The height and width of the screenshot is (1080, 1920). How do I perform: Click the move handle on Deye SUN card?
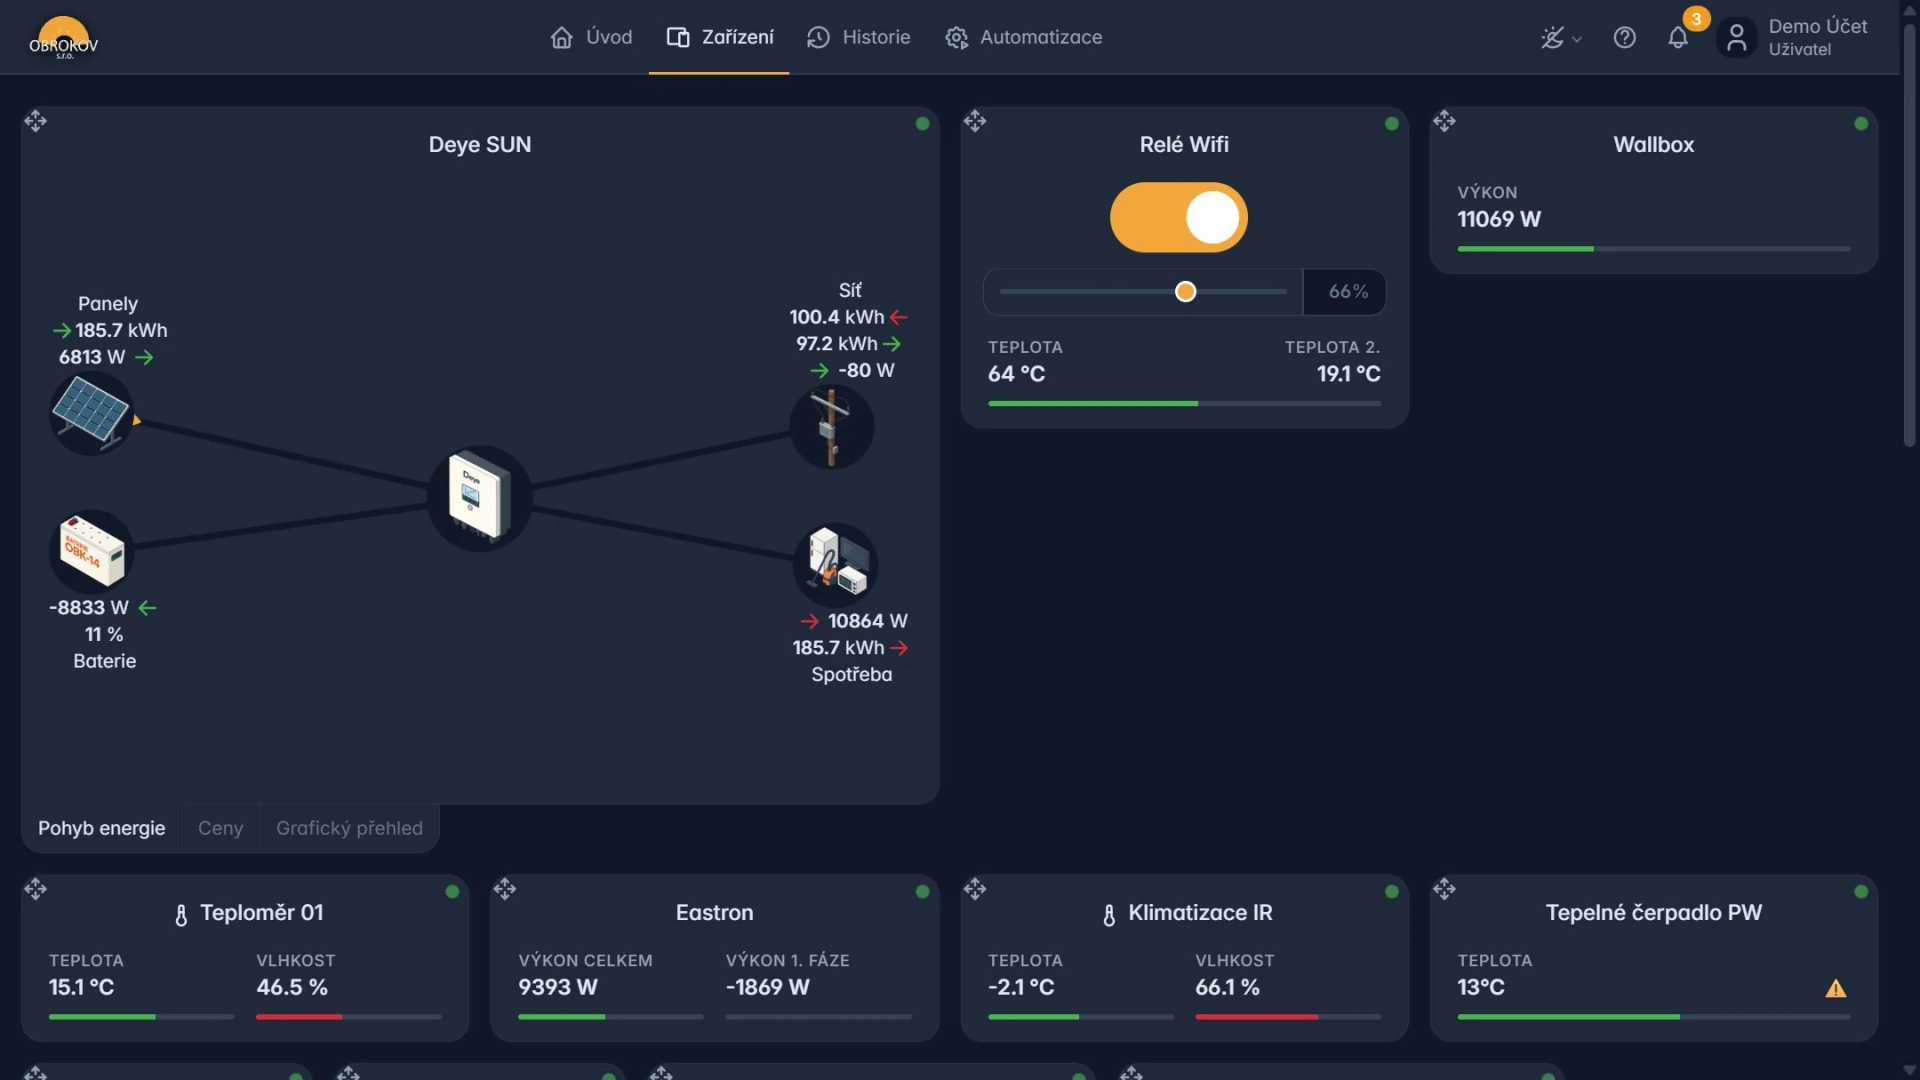click(36, 121)
